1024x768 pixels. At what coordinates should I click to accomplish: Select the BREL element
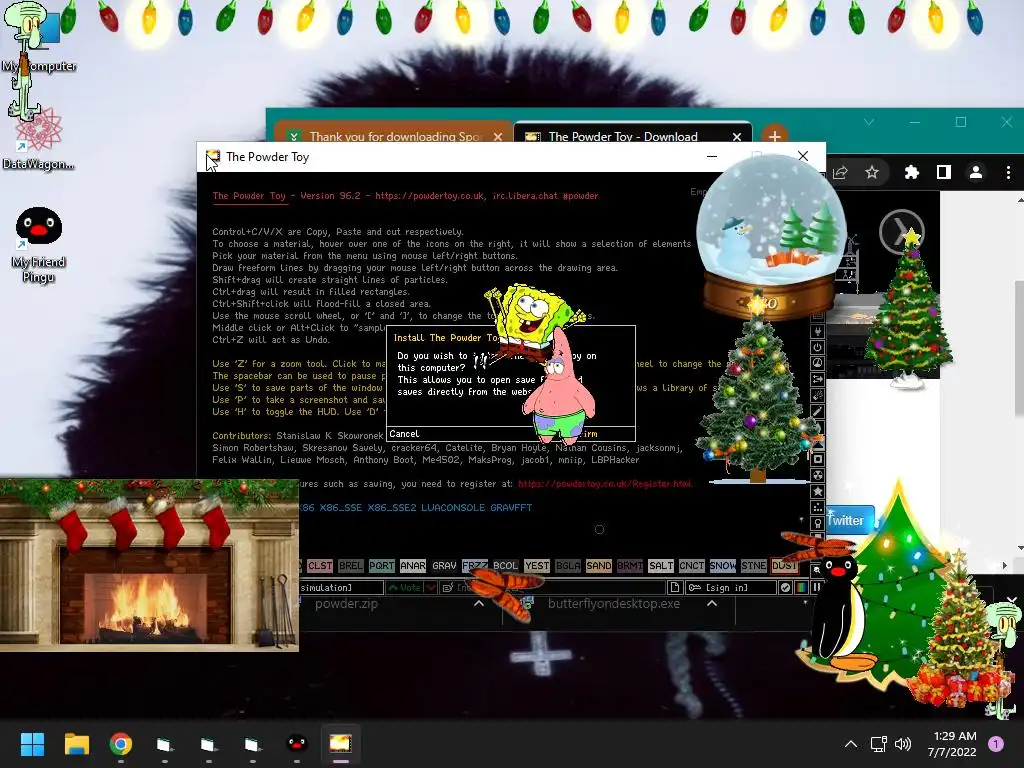pyautogui.click(x=351, y=566)
